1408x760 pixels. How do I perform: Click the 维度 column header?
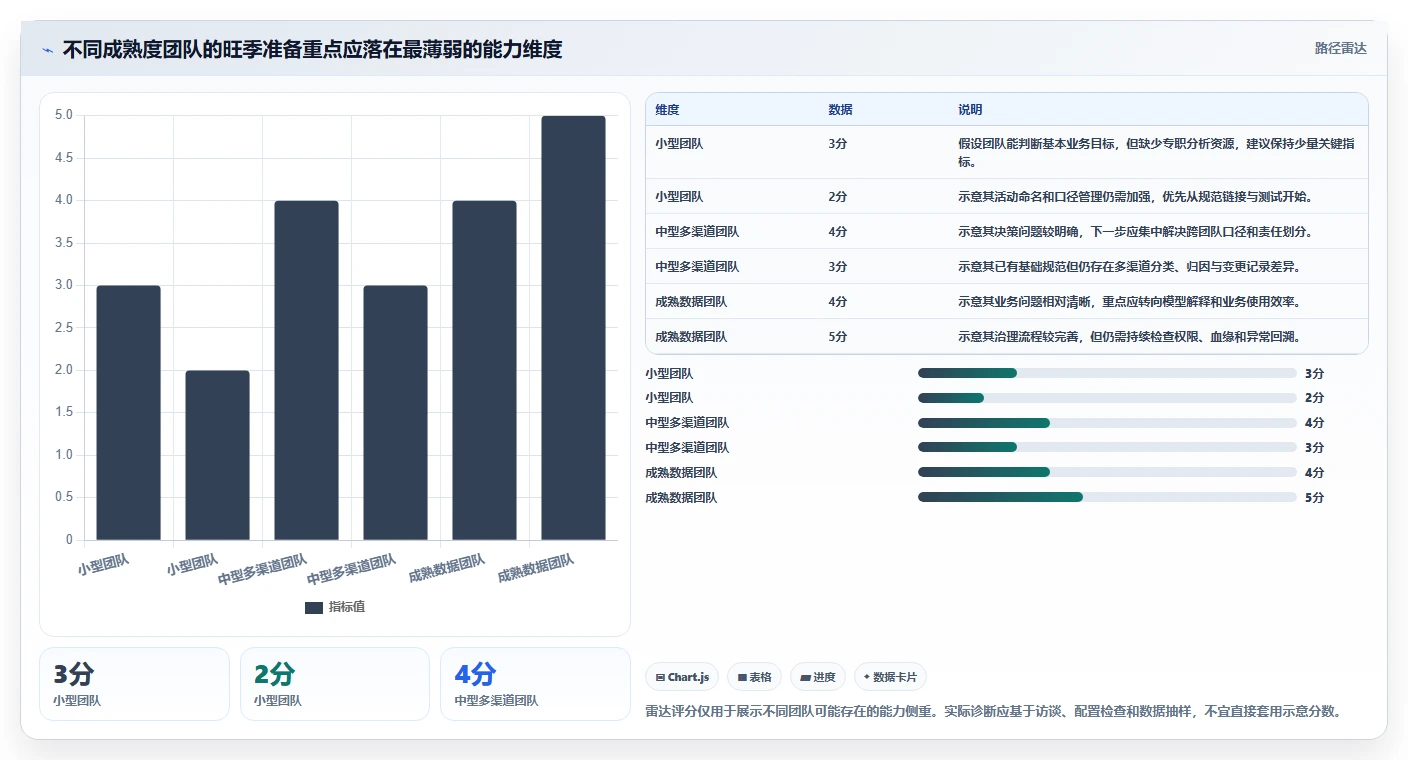667,110
